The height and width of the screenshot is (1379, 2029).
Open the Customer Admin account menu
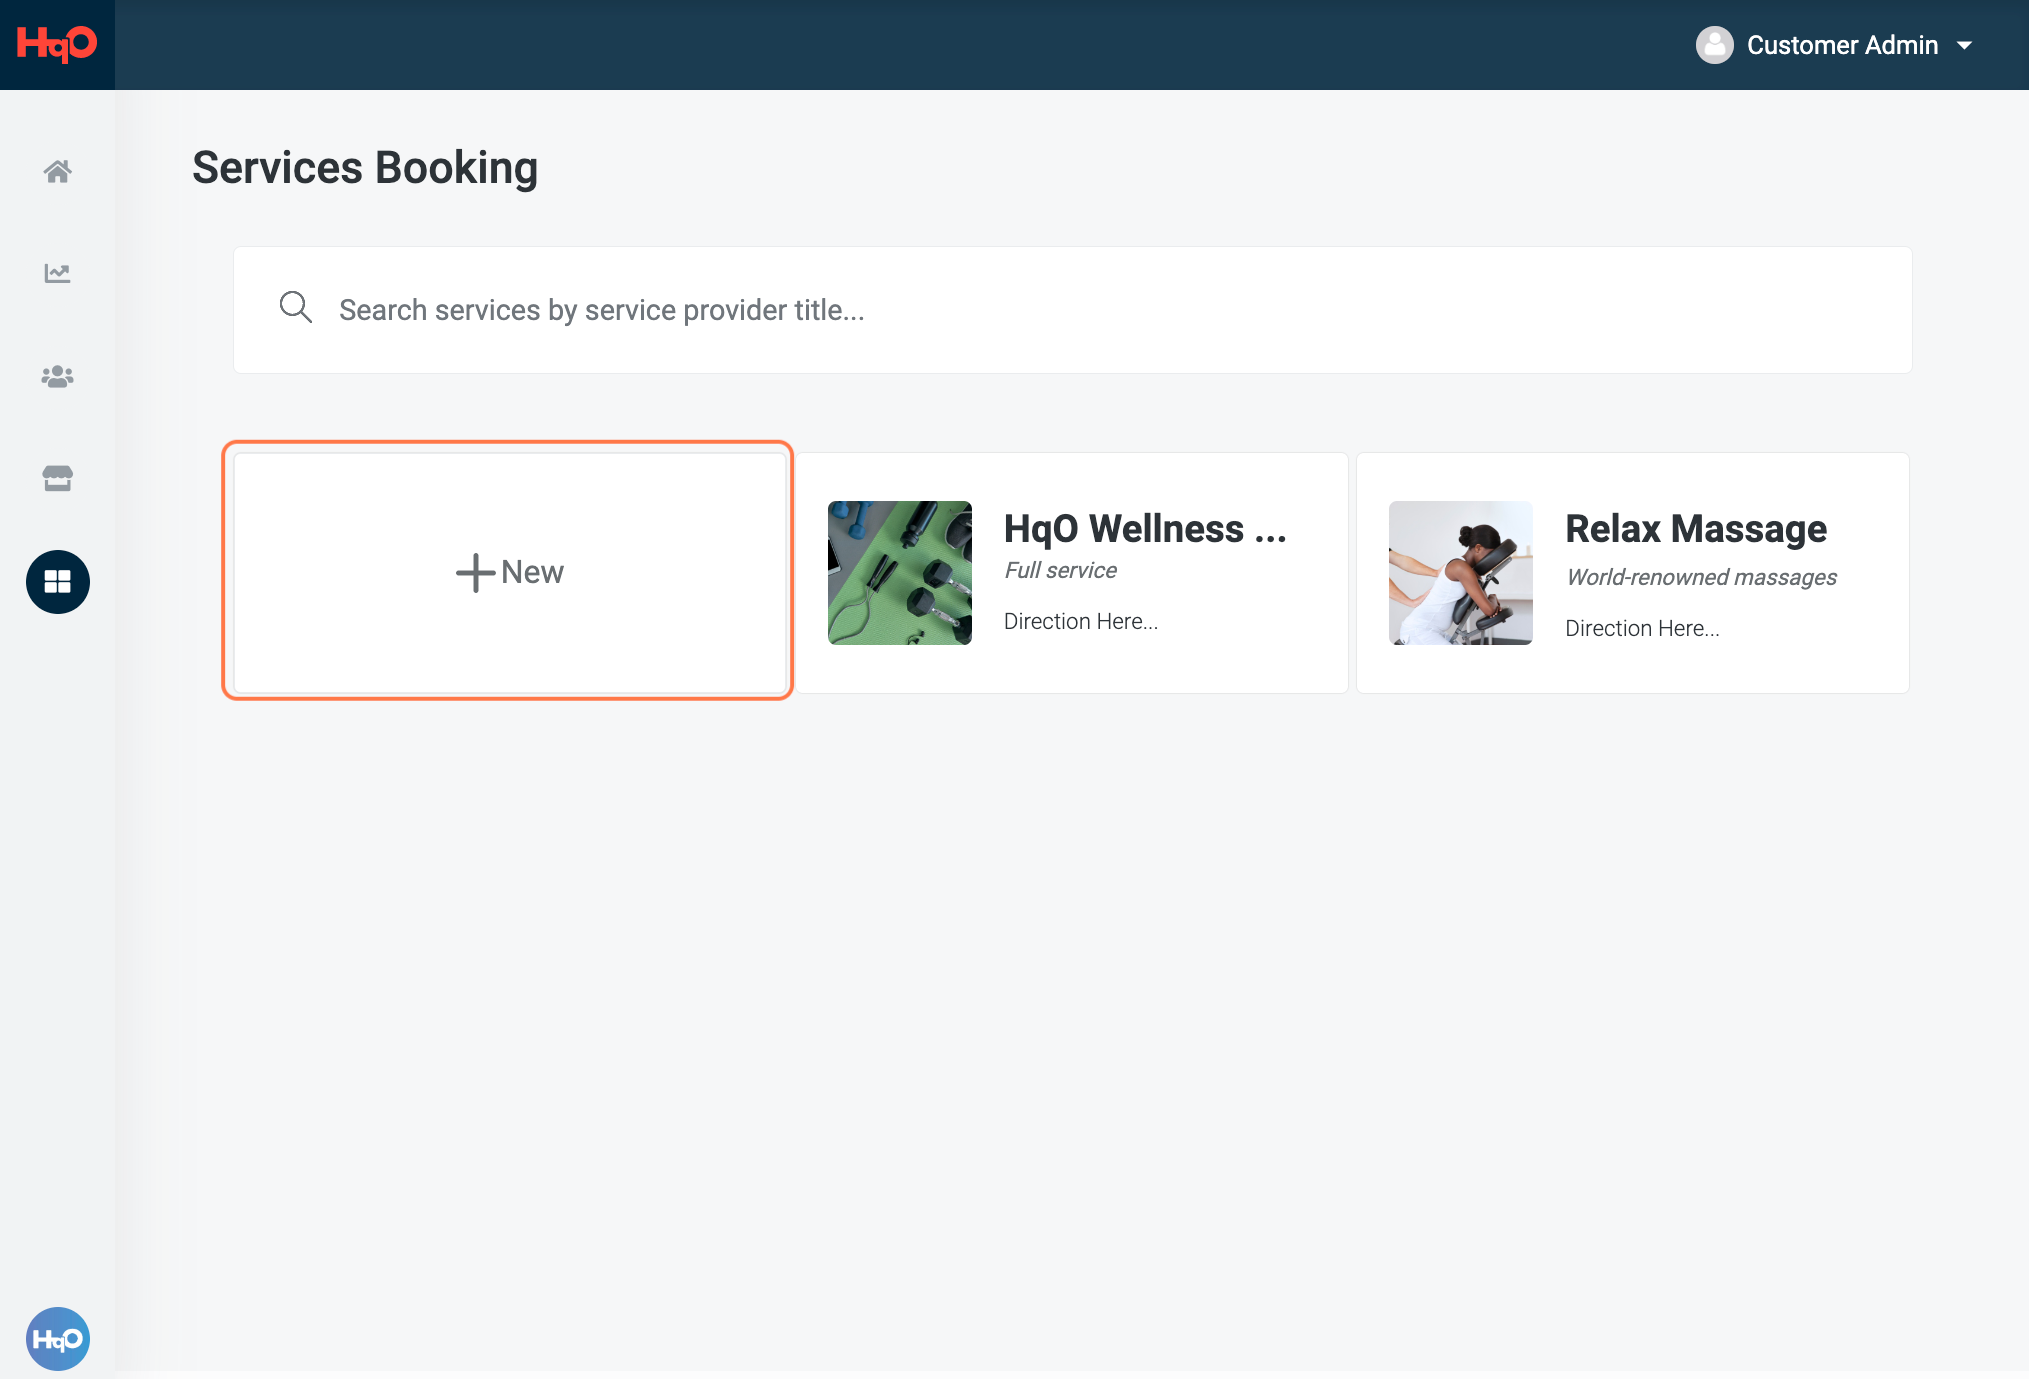(1841, 45)
